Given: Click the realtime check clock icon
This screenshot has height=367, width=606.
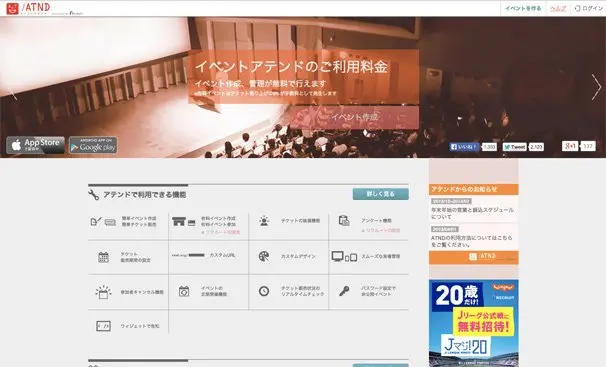Looking at the screenshot, I should coord(264,291).
